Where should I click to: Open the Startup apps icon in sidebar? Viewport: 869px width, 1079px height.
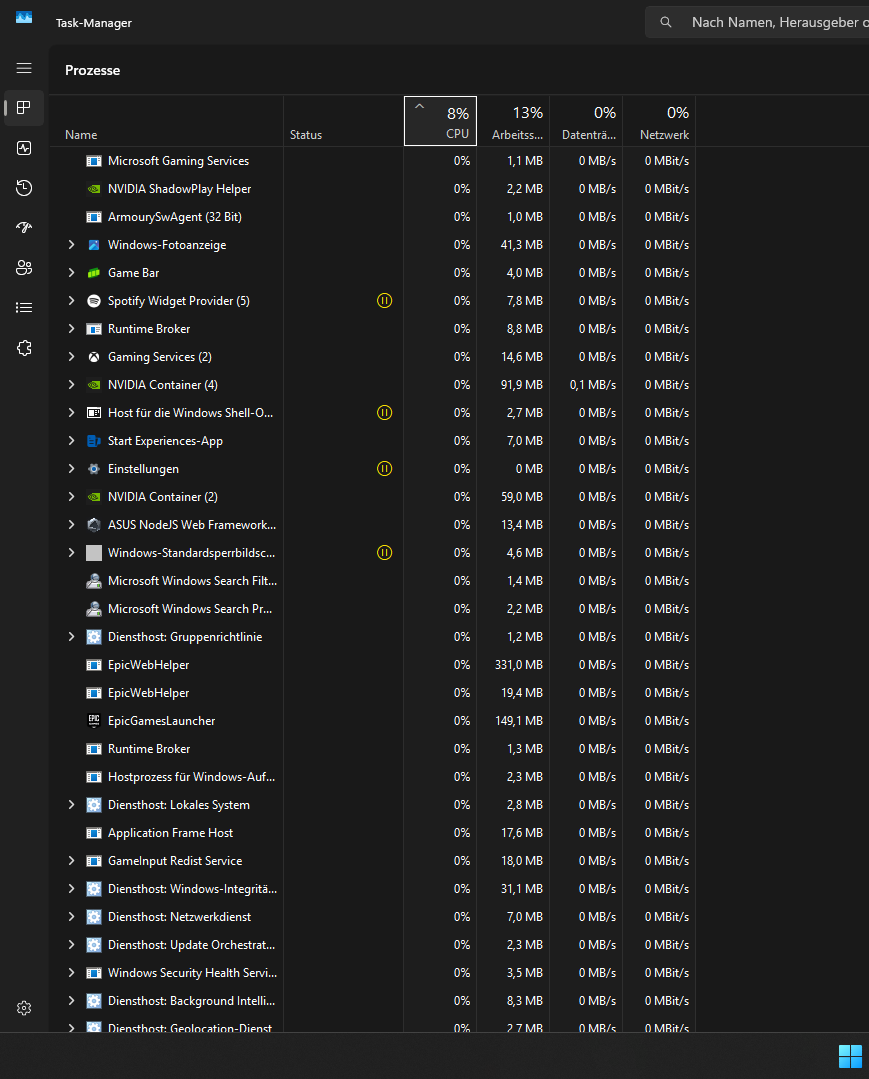24,228
